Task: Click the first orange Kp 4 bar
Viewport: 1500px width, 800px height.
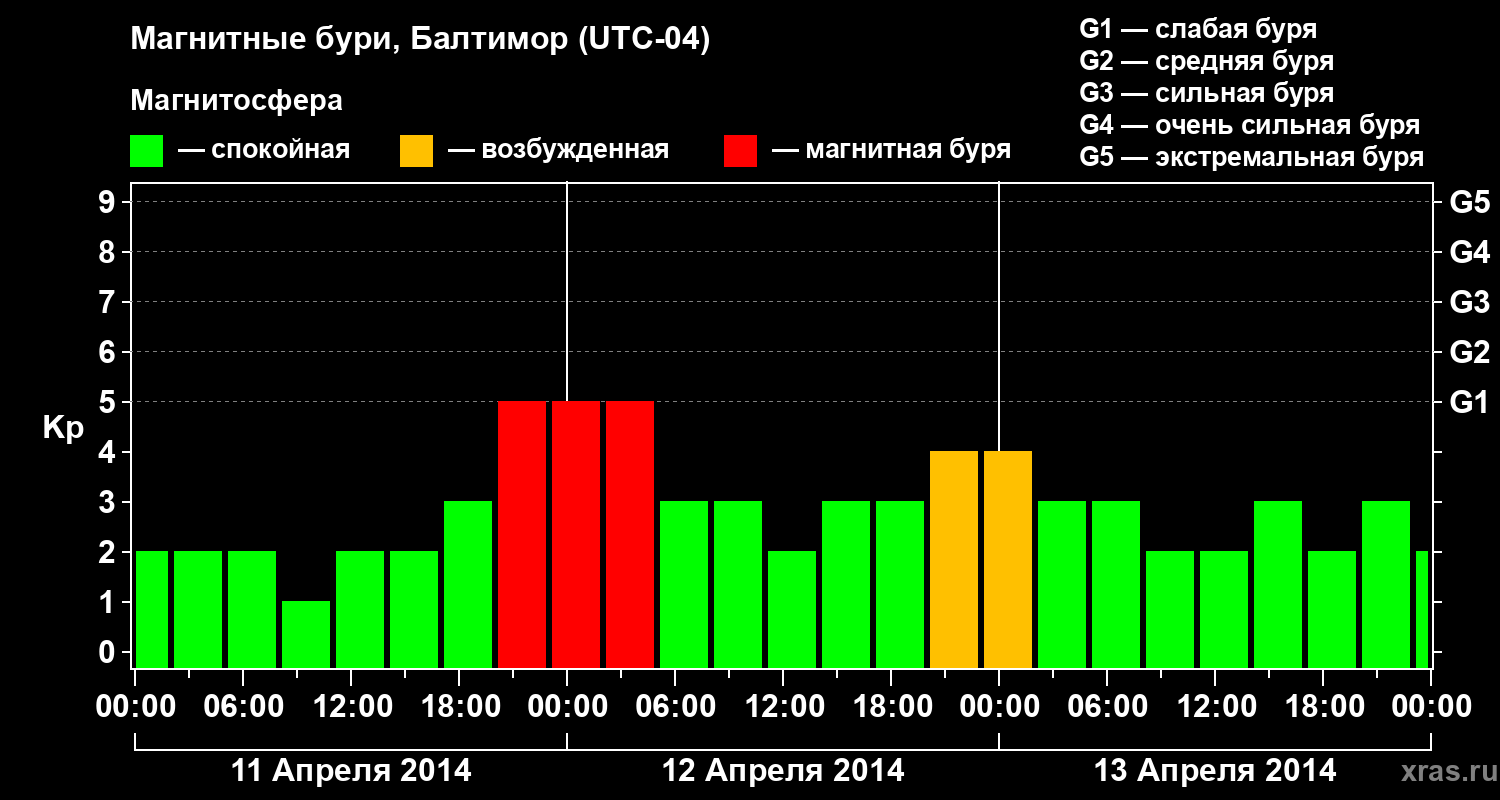Action: 954,560
